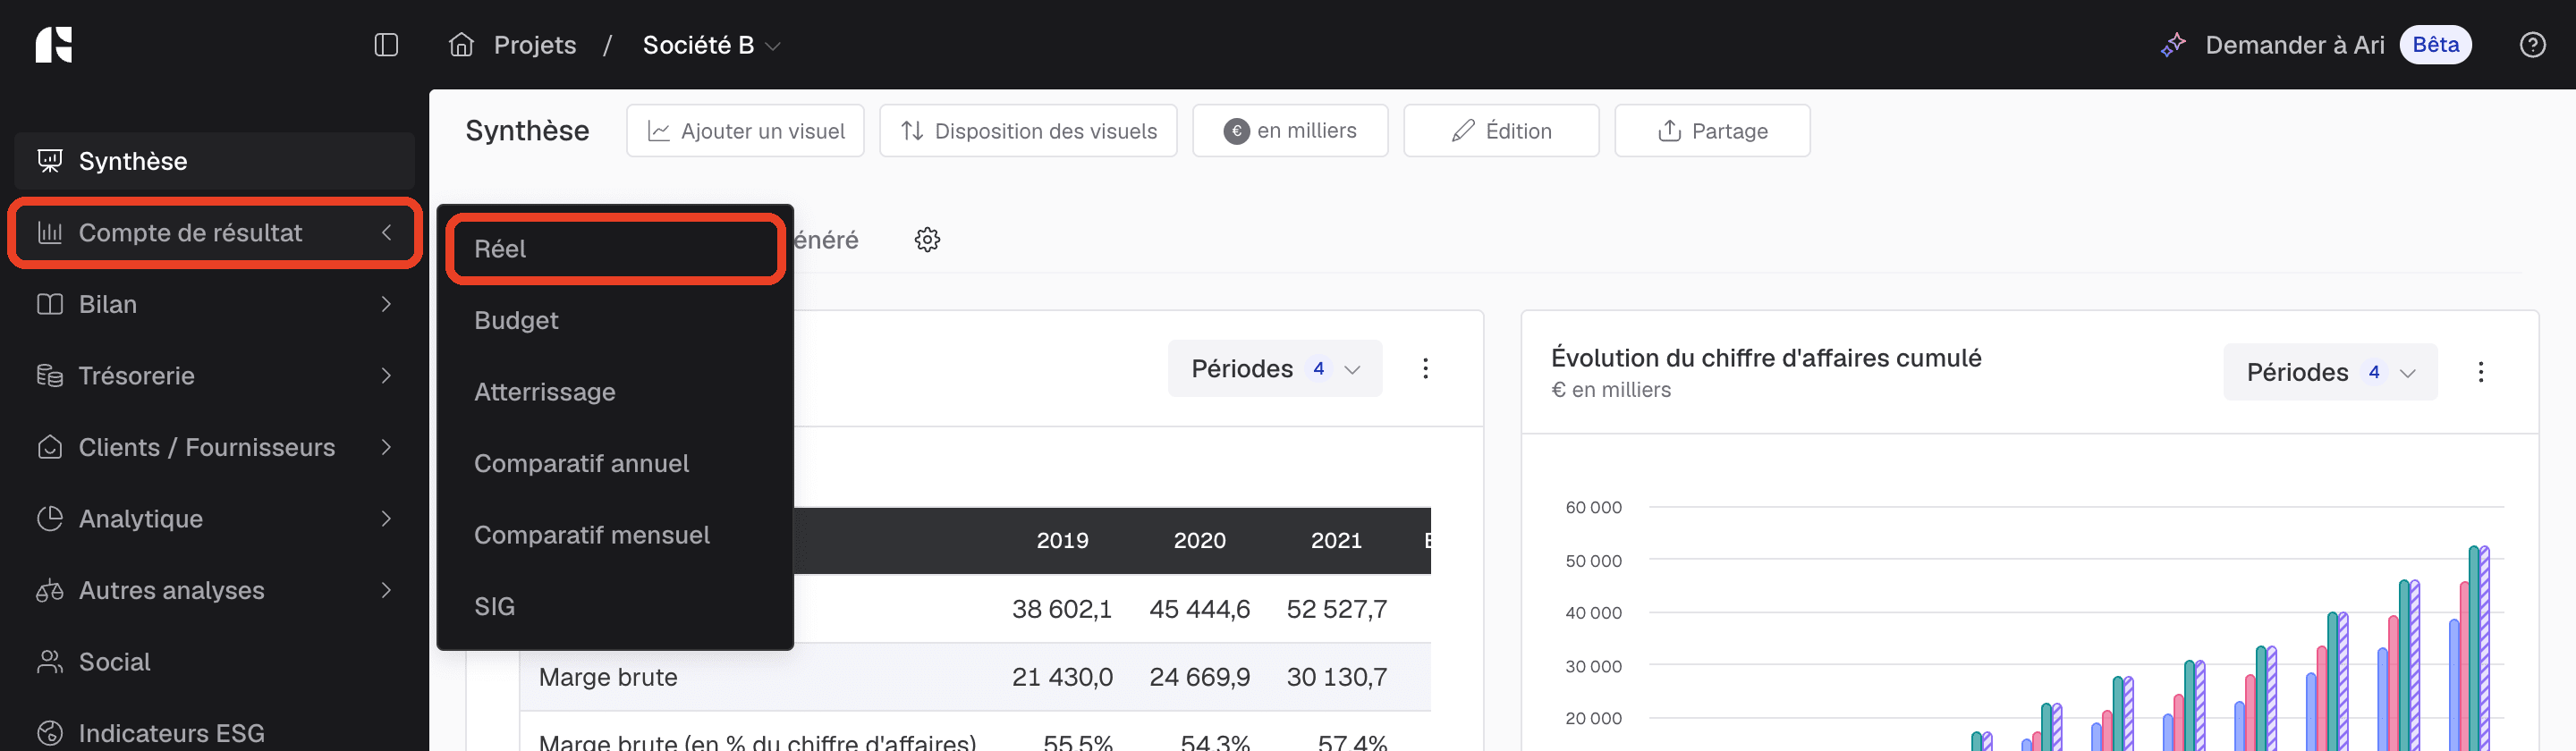
Task: Click the Bilan book icon
Action: (x=50, y=304)
